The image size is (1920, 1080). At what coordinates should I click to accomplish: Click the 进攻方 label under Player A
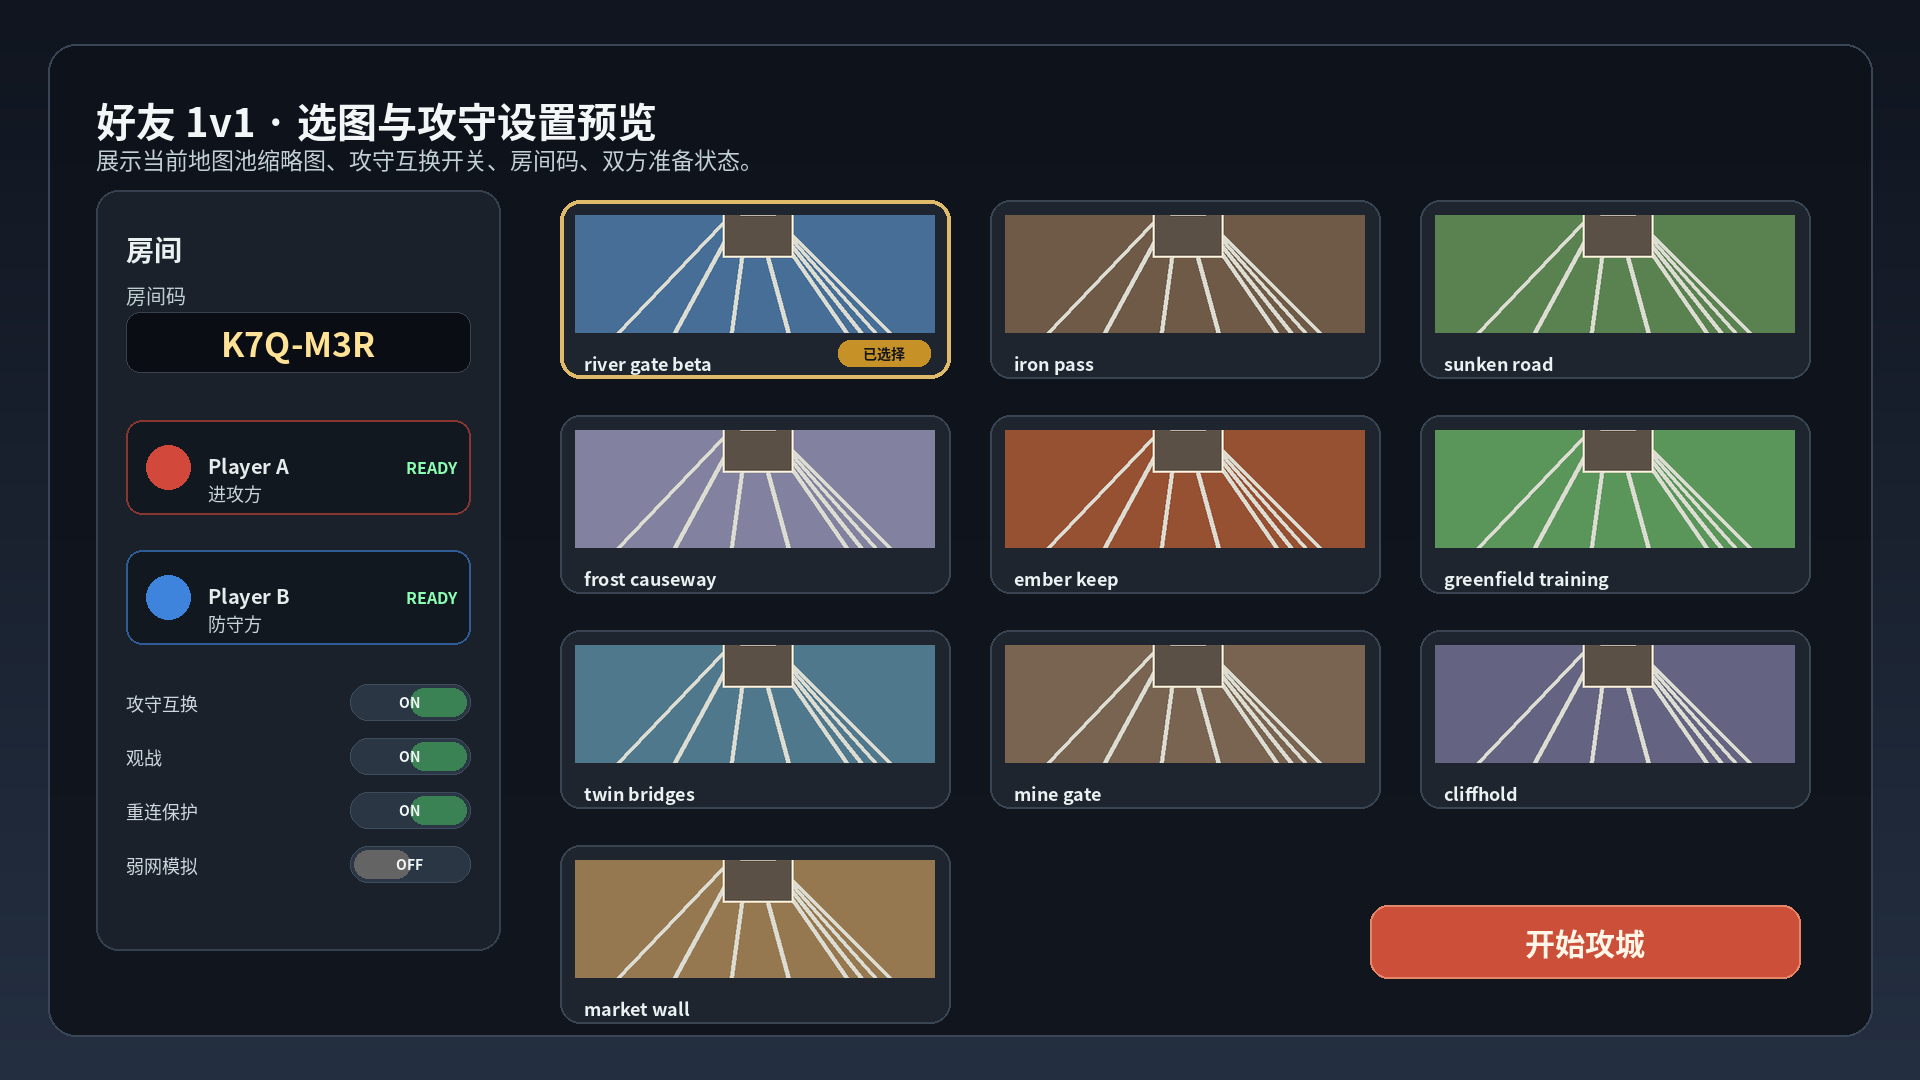(234, 494)
